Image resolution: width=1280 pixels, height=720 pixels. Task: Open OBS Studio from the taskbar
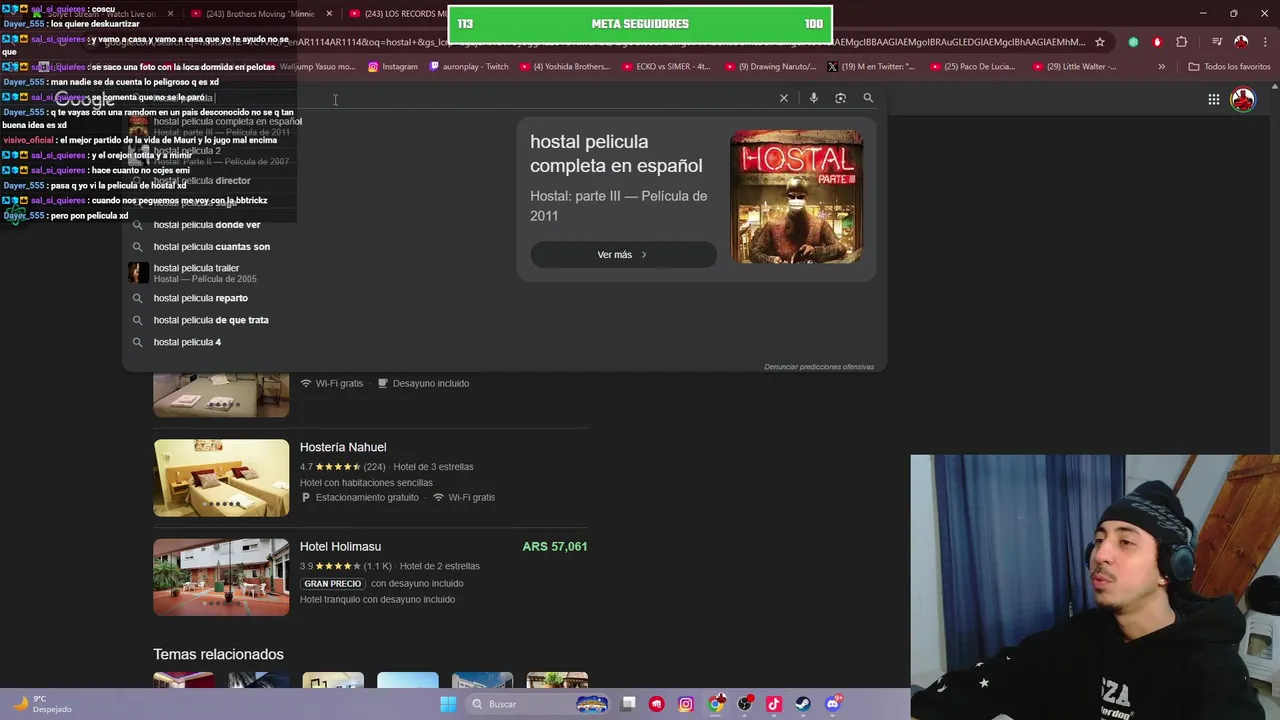tap(745, 704)
